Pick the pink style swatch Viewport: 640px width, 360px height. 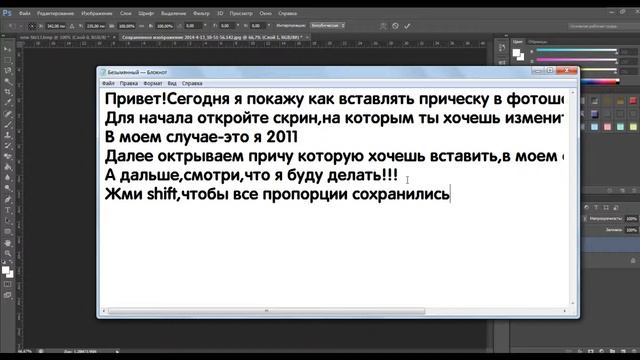coord(607,127)
